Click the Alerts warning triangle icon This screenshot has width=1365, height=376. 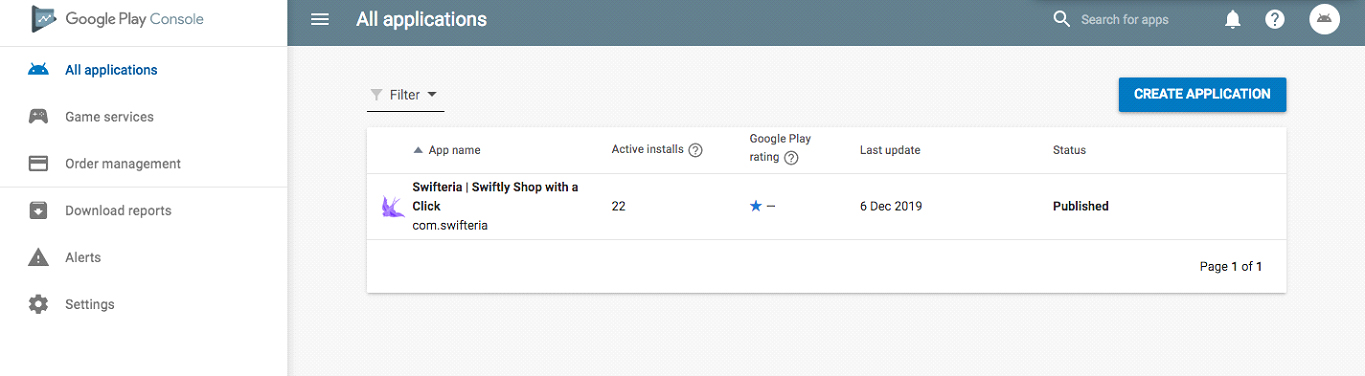[x=38, y=257]
